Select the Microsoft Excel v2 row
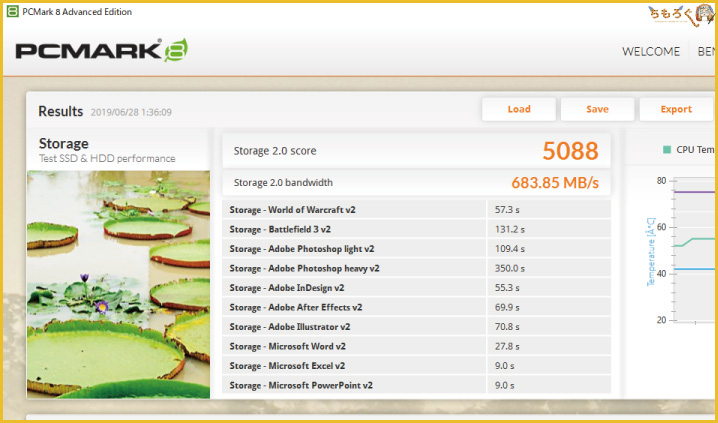 pyautogui.click(x=416, y=366)
